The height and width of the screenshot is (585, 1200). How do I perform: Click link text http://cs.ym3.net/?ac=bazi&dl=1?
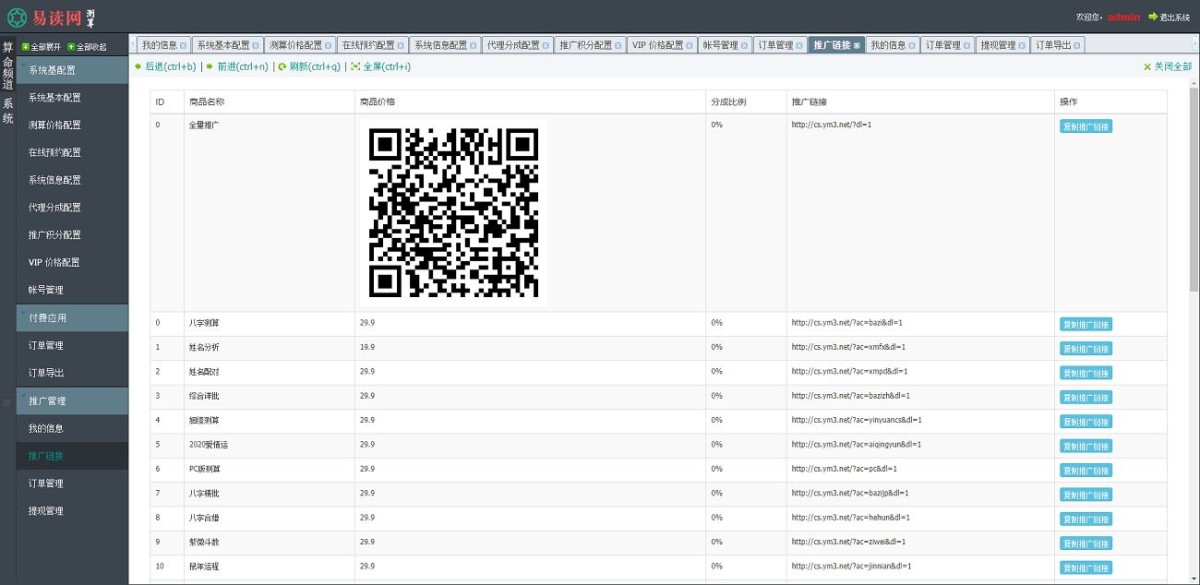point(846,323)
